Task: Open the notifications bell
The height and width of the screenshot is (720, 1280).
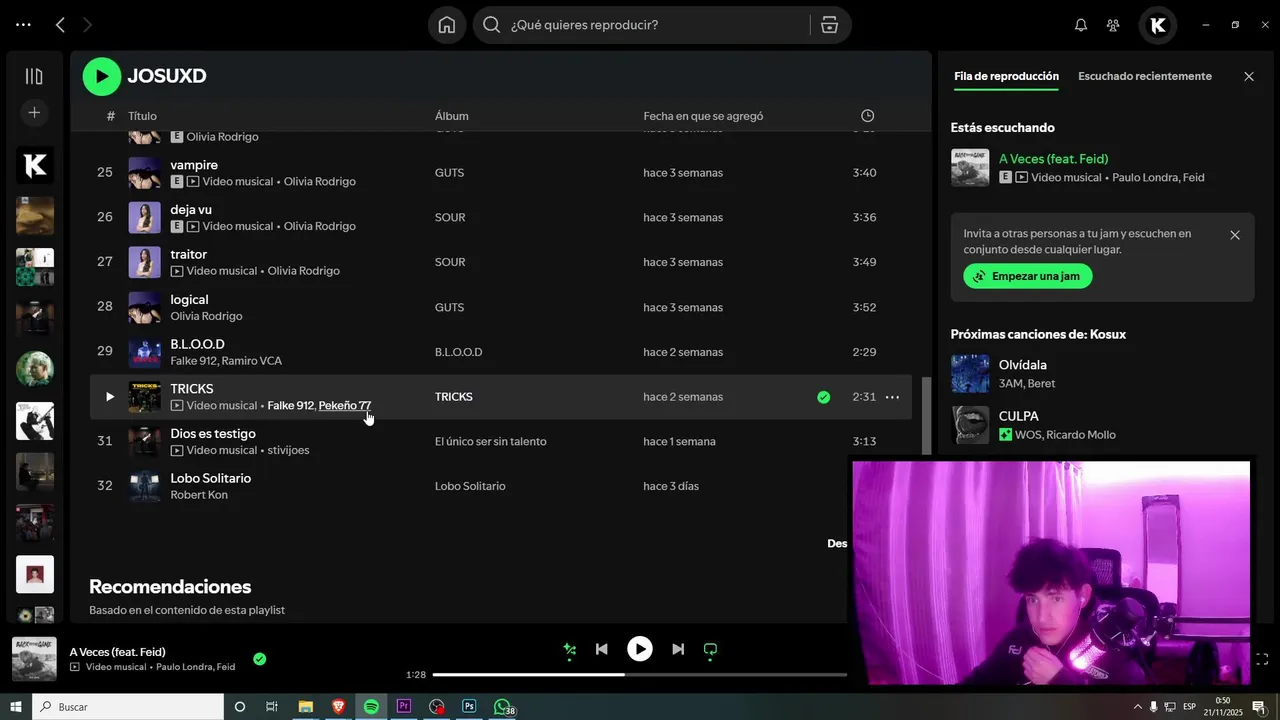Action: [x=1081, y=25]
